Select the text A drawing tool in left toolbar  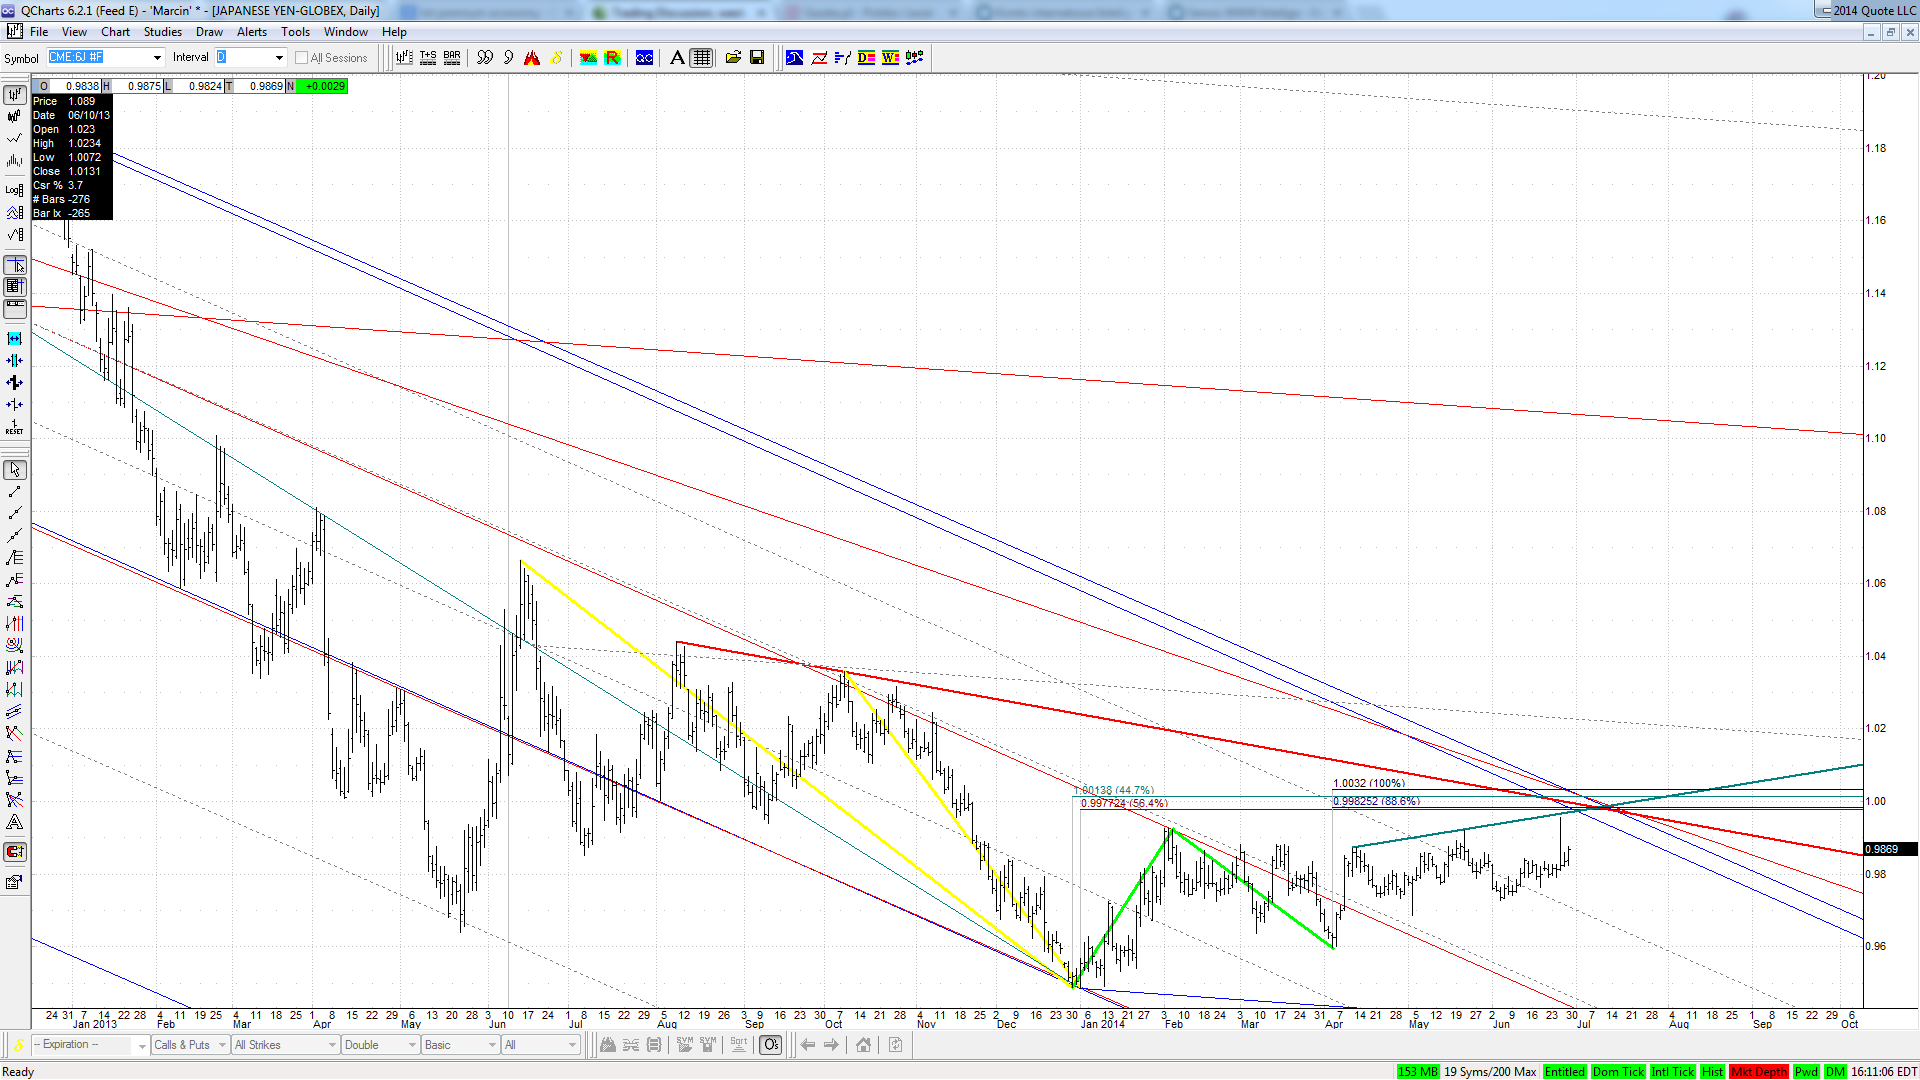pos(14,823)
